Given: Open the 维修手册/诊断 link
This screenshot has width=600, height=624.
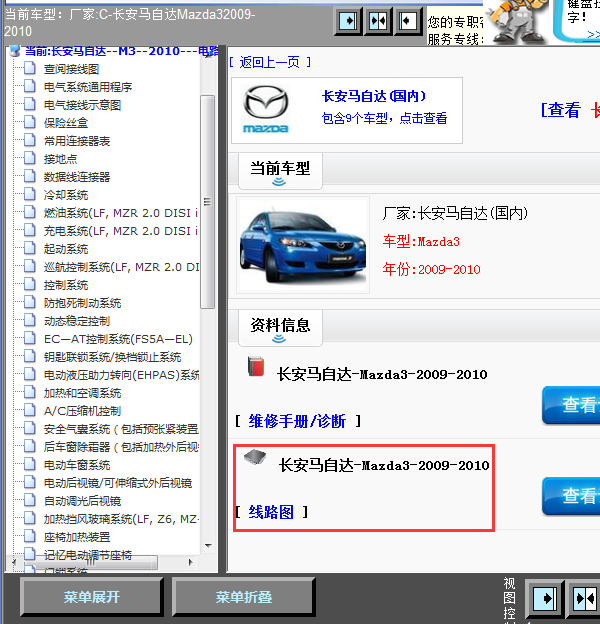Looking at the screenshot, I should [297, 421].
